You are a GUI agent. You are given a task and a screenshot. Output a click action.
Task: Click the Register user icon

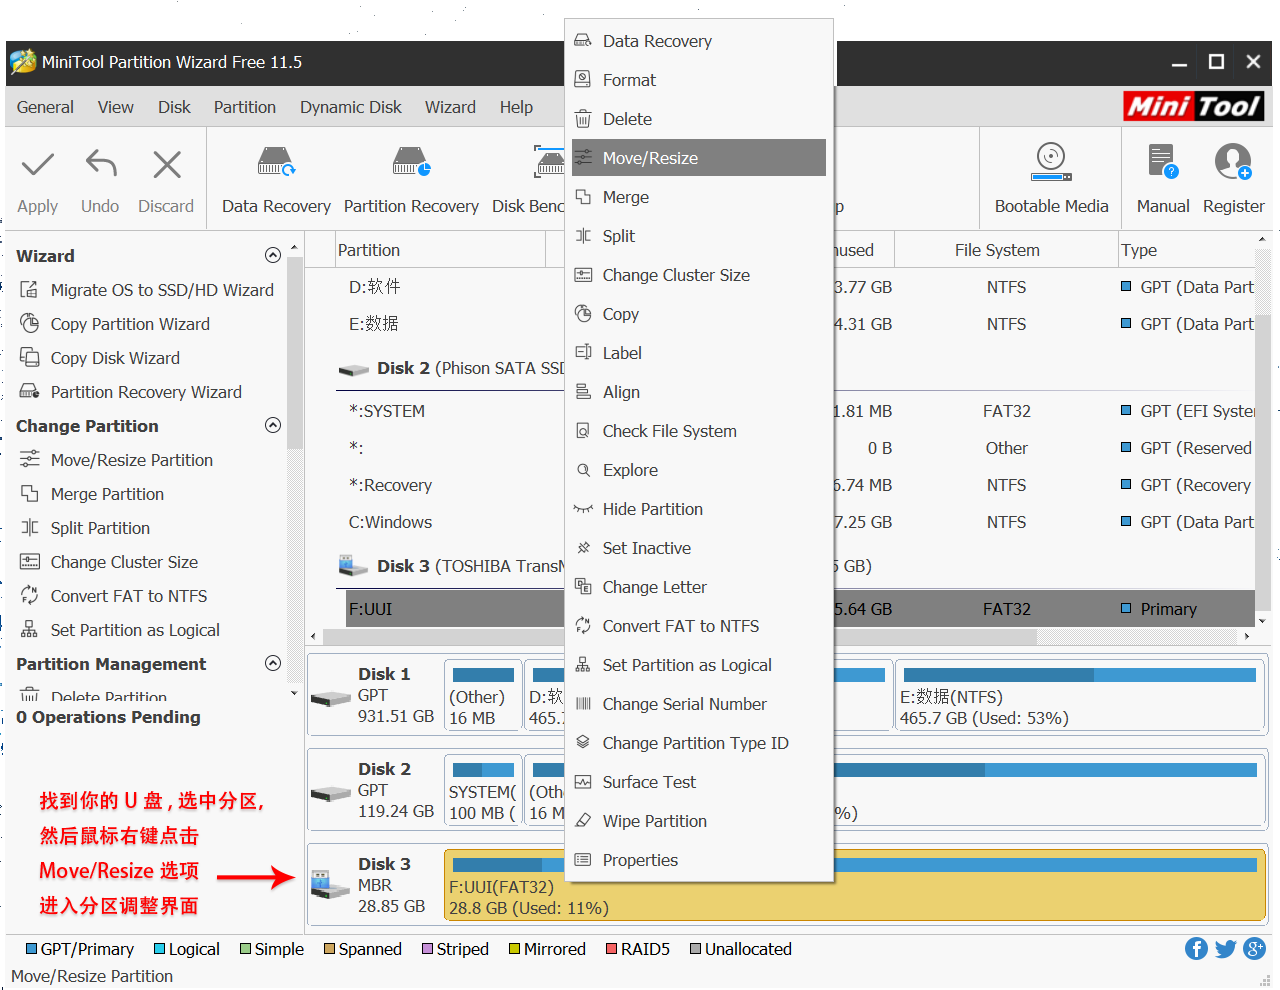click(x=1233, y=162)
